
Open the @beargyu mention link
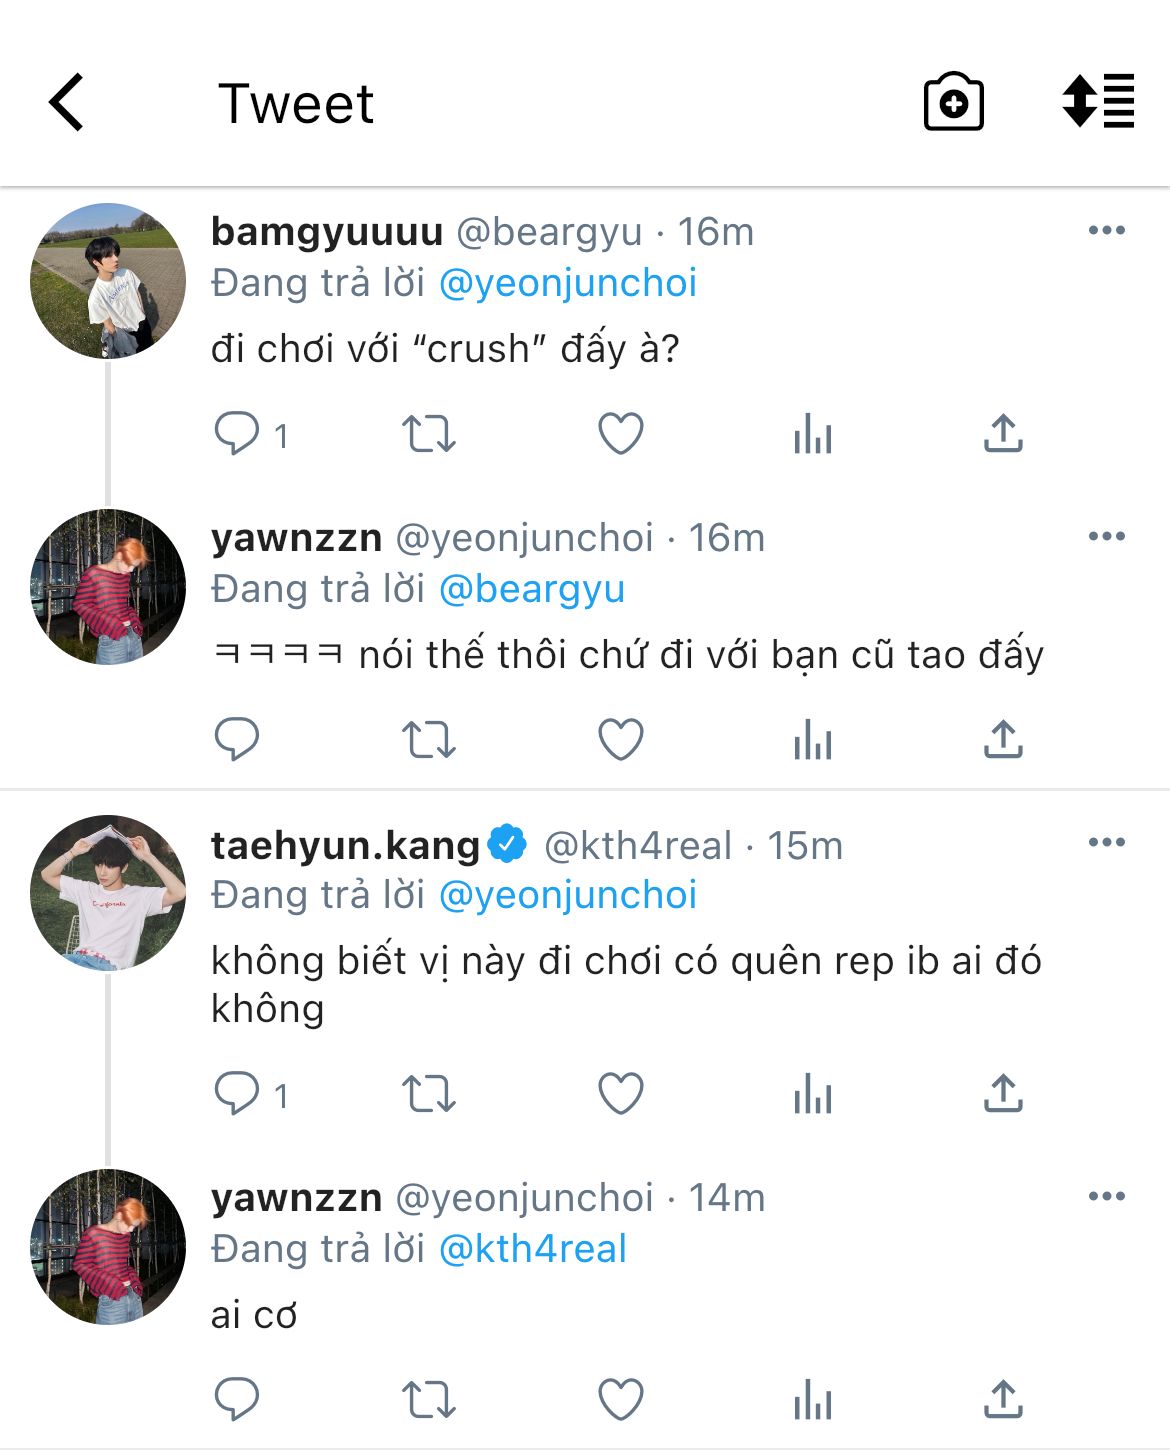(531, 590)
